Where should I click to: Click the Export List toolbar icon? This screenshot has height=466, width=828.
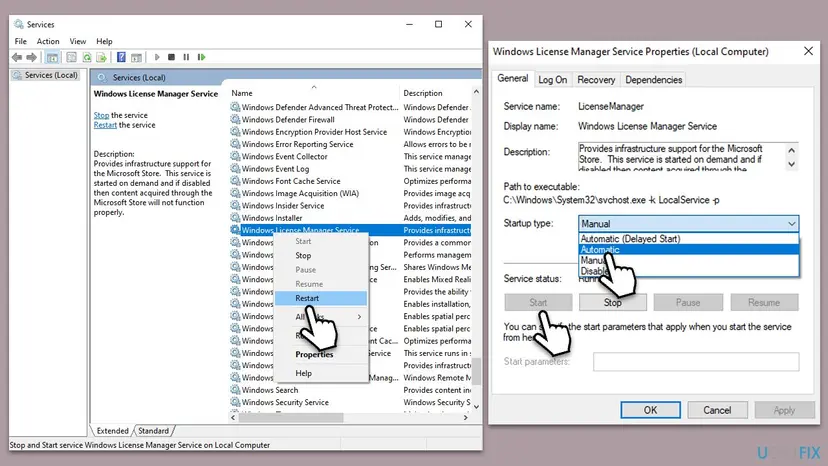pos(101,57)
